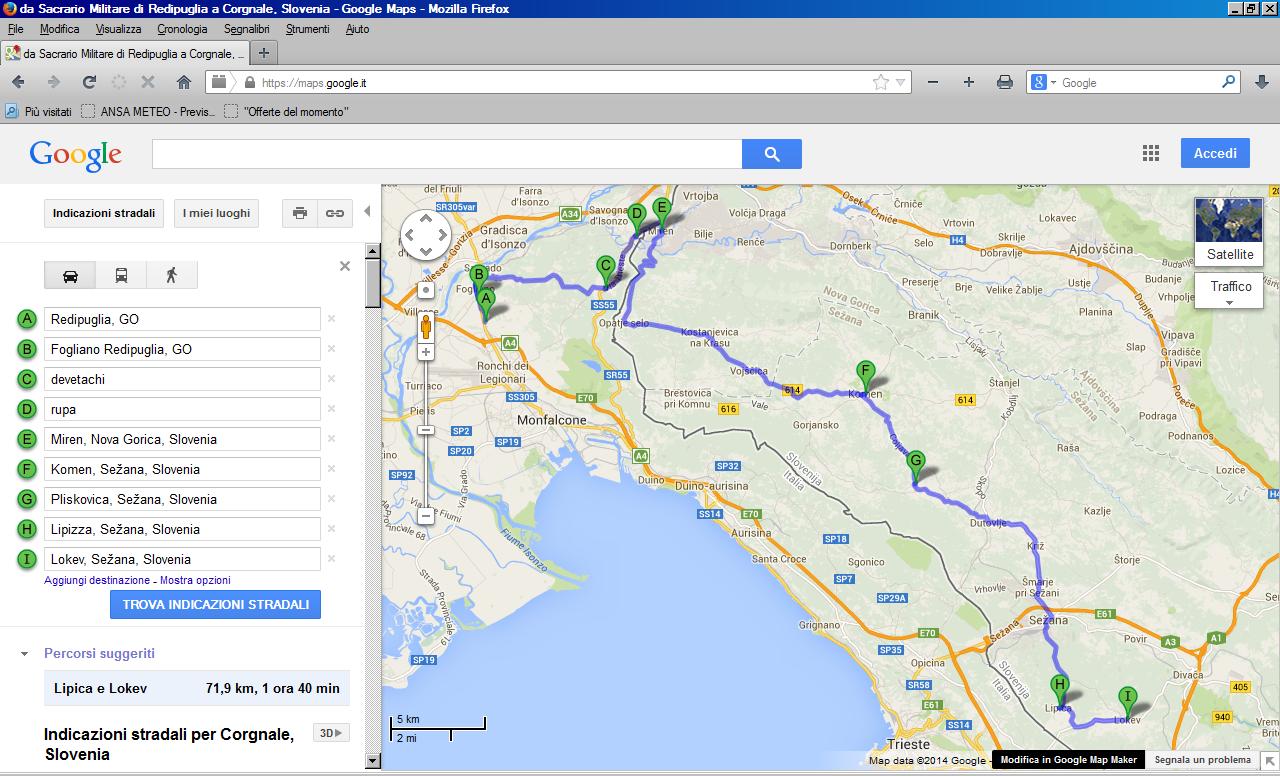Click TROVA INDICAZIONI STRADALI button

click(216, 605)
